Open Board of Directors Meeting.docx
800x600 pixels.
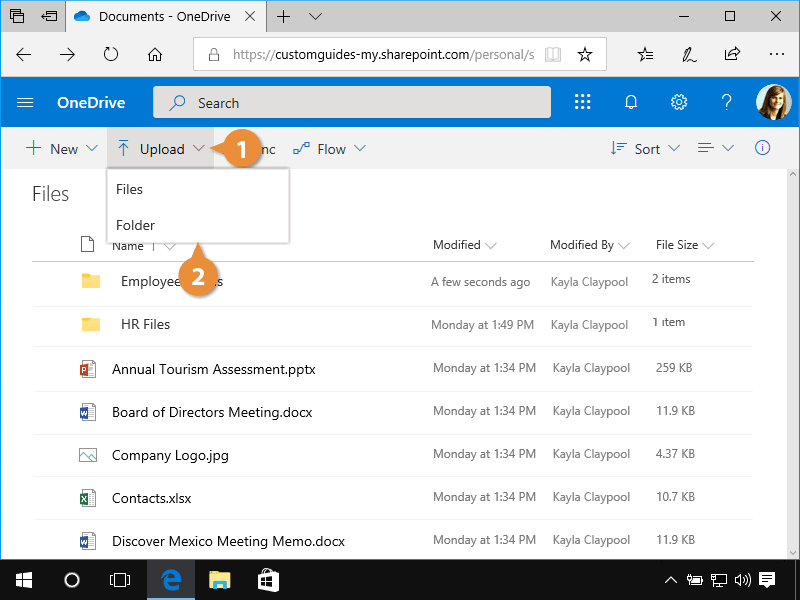click(212, 412)
